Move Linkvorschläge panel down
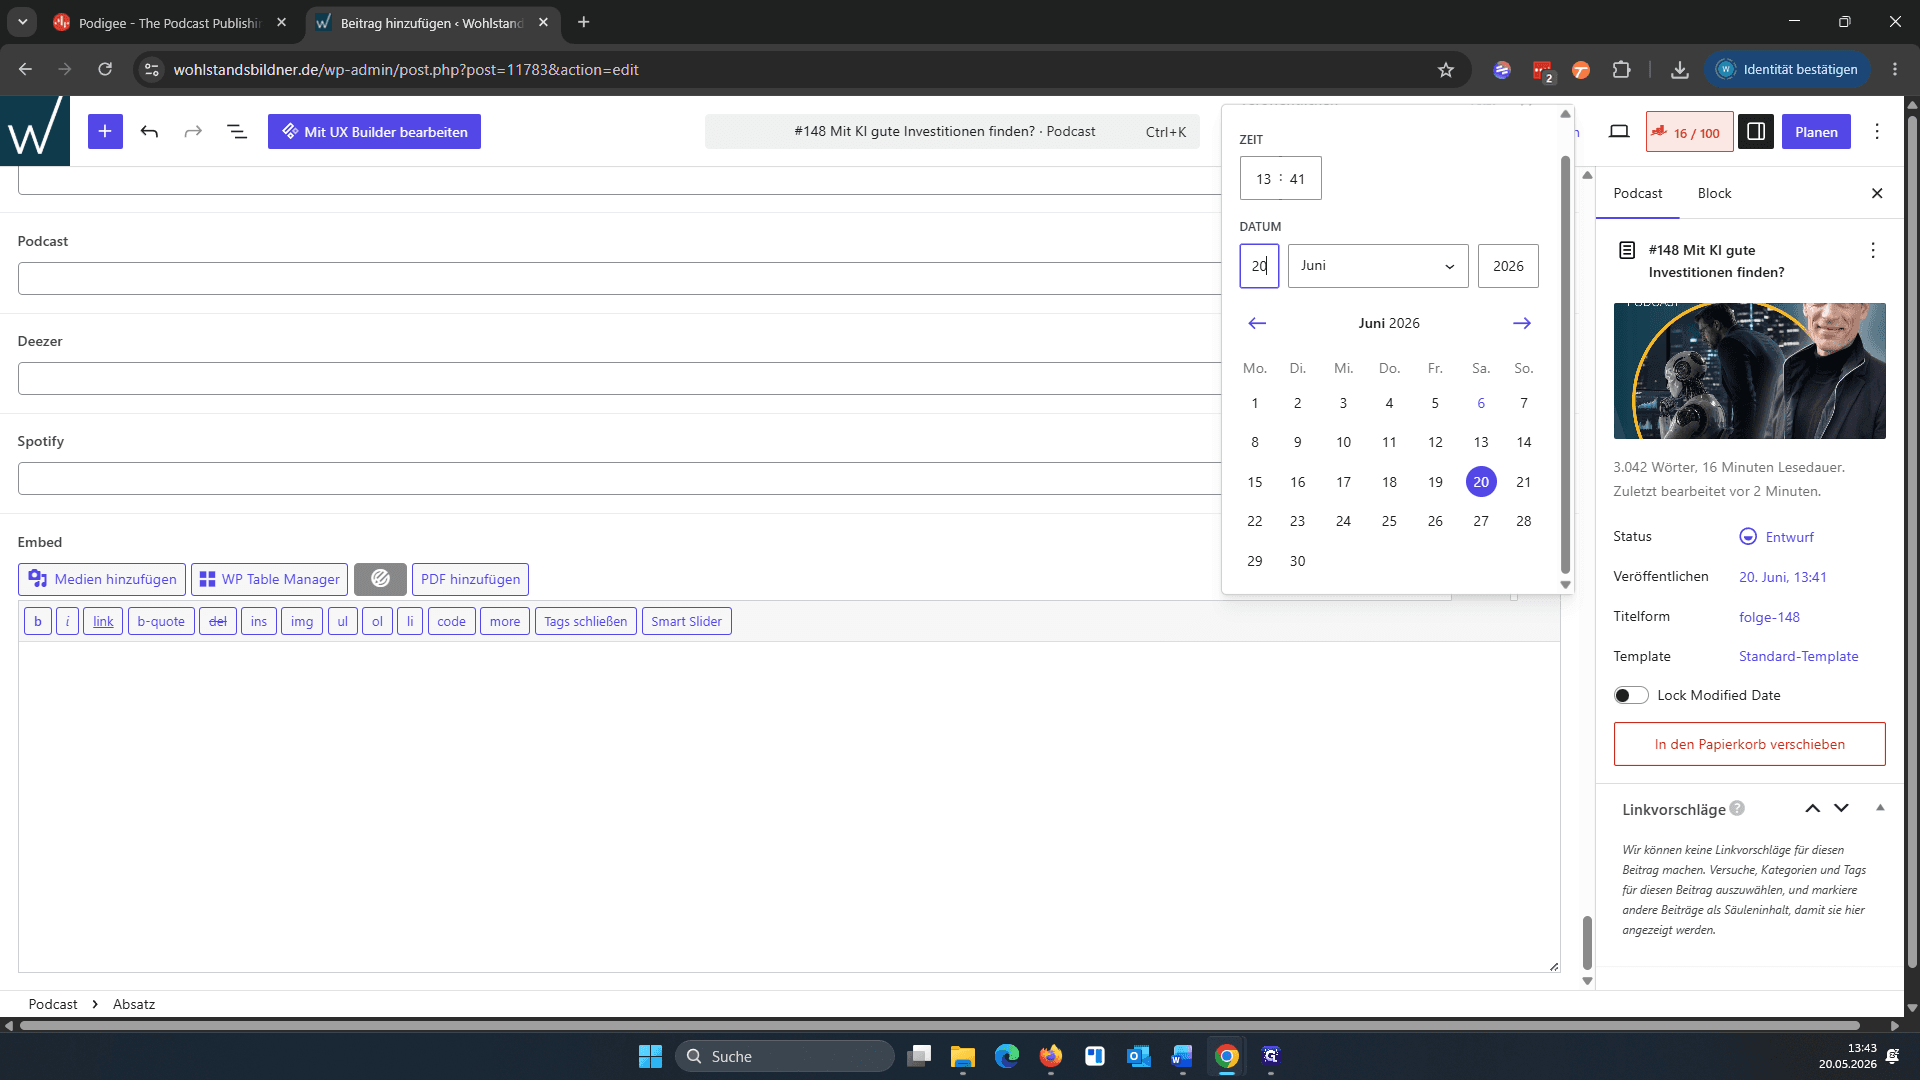1920x1080 pixels. pyautogui.click(x=1841, y=808)
